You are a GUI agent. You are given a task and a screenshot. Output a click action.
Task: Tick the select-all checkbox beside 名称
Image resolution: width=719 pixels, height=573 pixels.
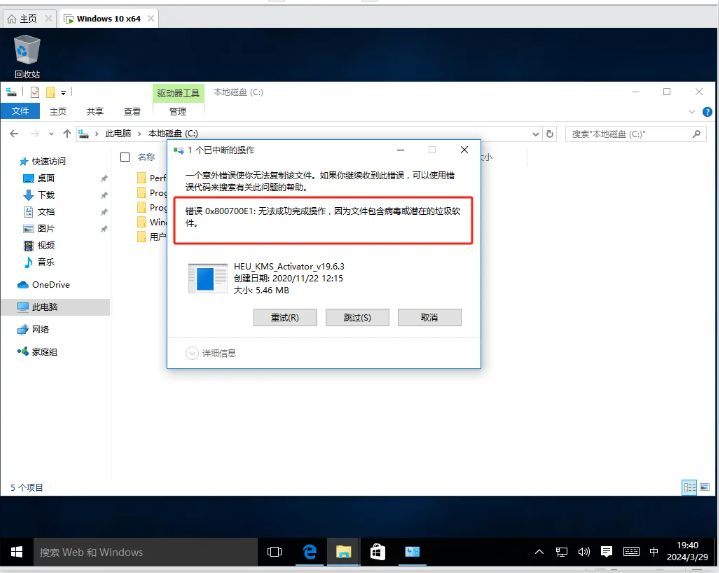click(x=125, y=157)
